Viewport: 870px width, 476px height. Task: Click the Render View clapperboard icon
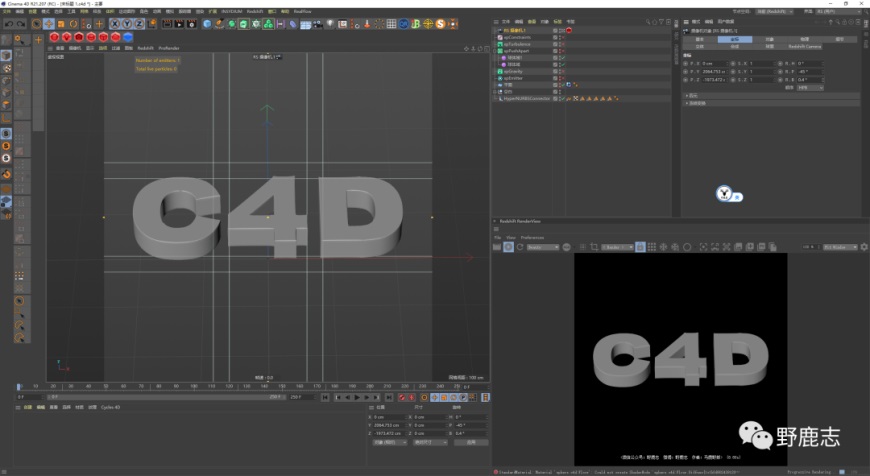pyautogui.click(x=167, y=24)
